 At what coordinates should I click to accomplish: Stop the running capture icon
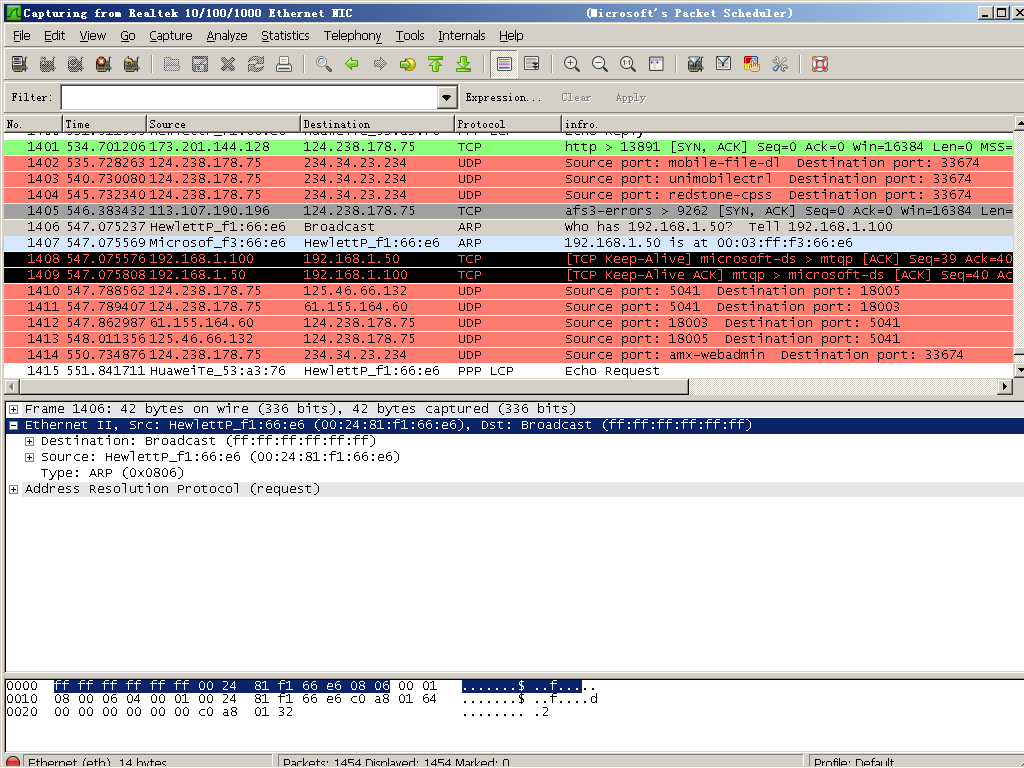[103, 64]
